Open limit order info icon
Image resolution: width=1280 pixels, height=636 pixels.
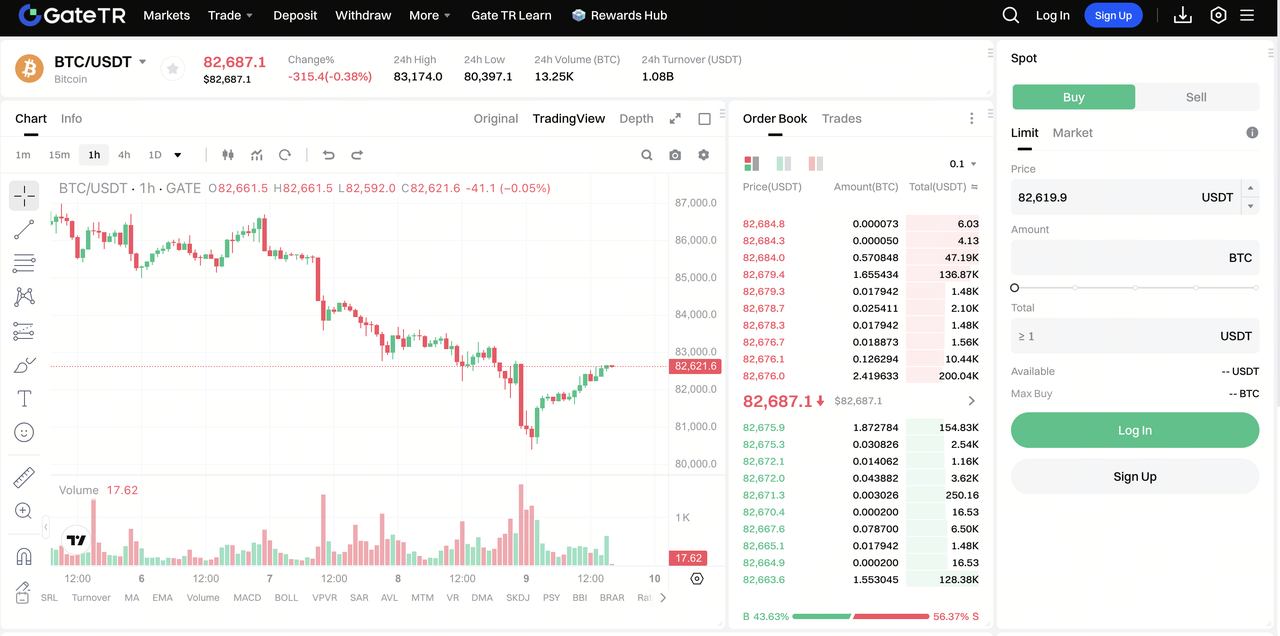click(x=1252, y=133)
